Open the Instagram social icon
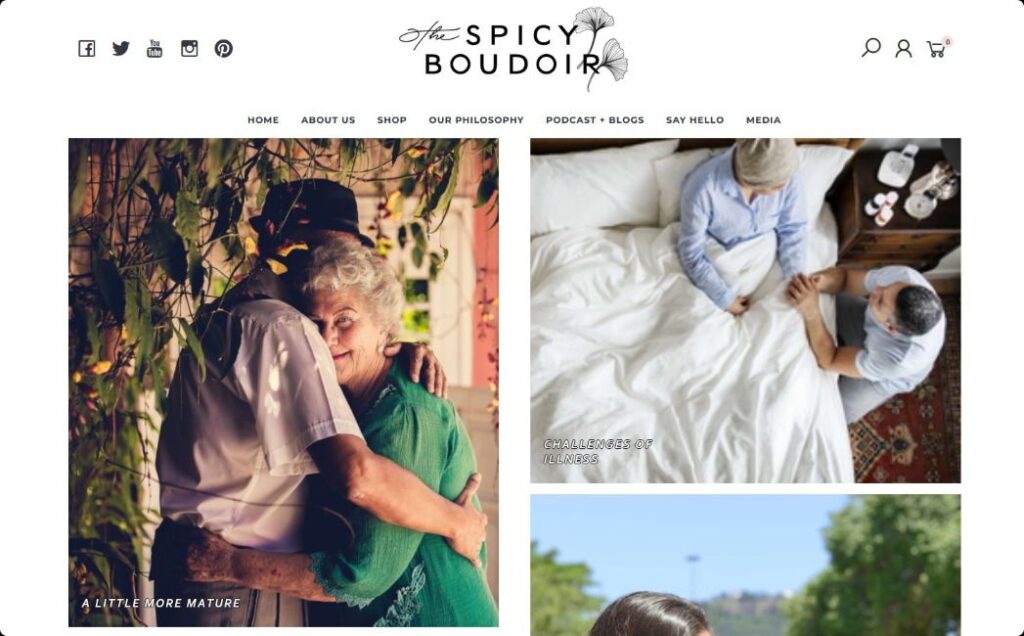The image size is (1024, 636). [x=189, y=48]
